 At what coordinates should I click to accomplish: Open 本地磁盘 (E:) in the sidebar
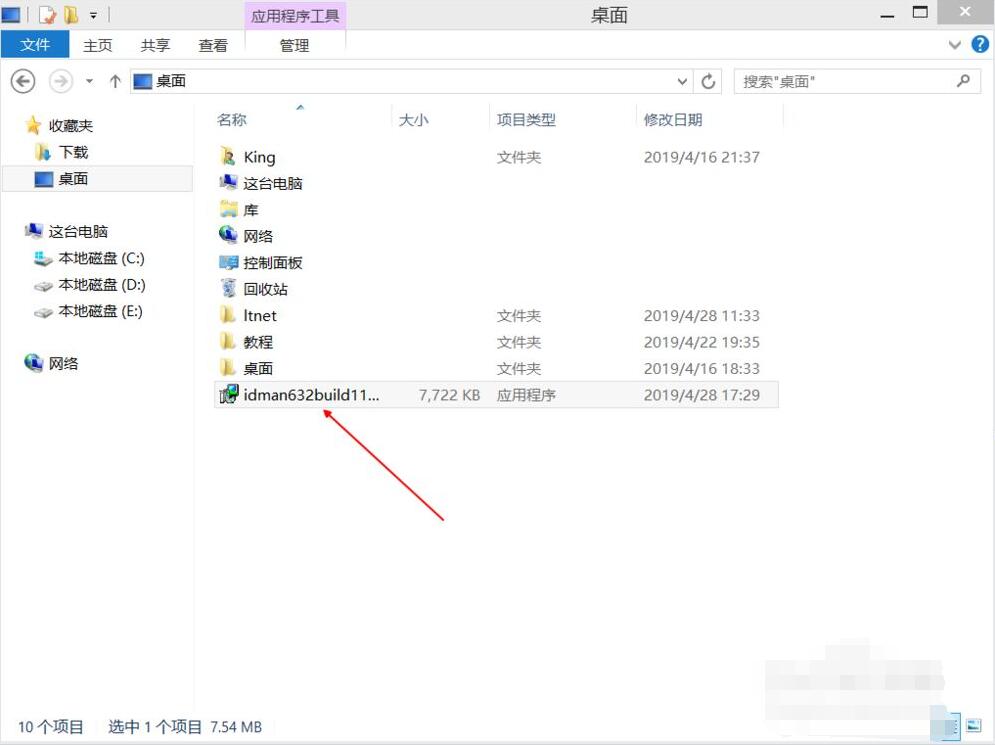[x=88, y=311]
